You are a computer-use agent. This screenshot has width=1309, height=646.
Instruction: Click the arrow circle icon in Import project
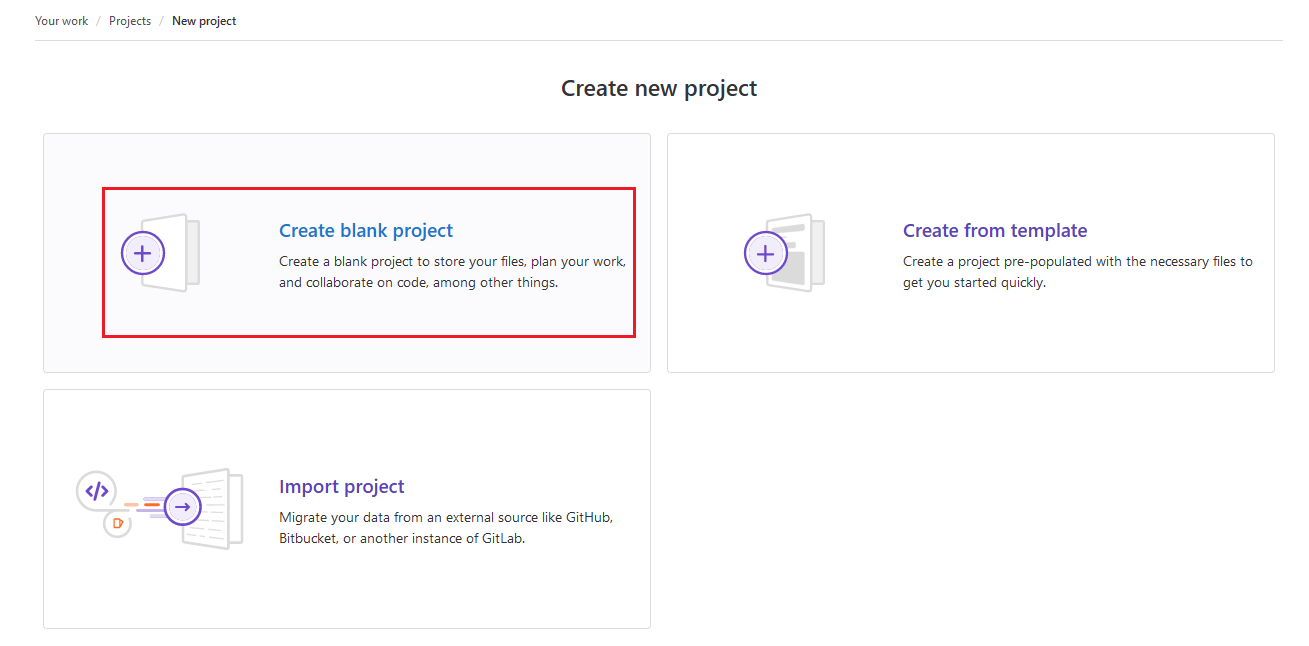182,507
